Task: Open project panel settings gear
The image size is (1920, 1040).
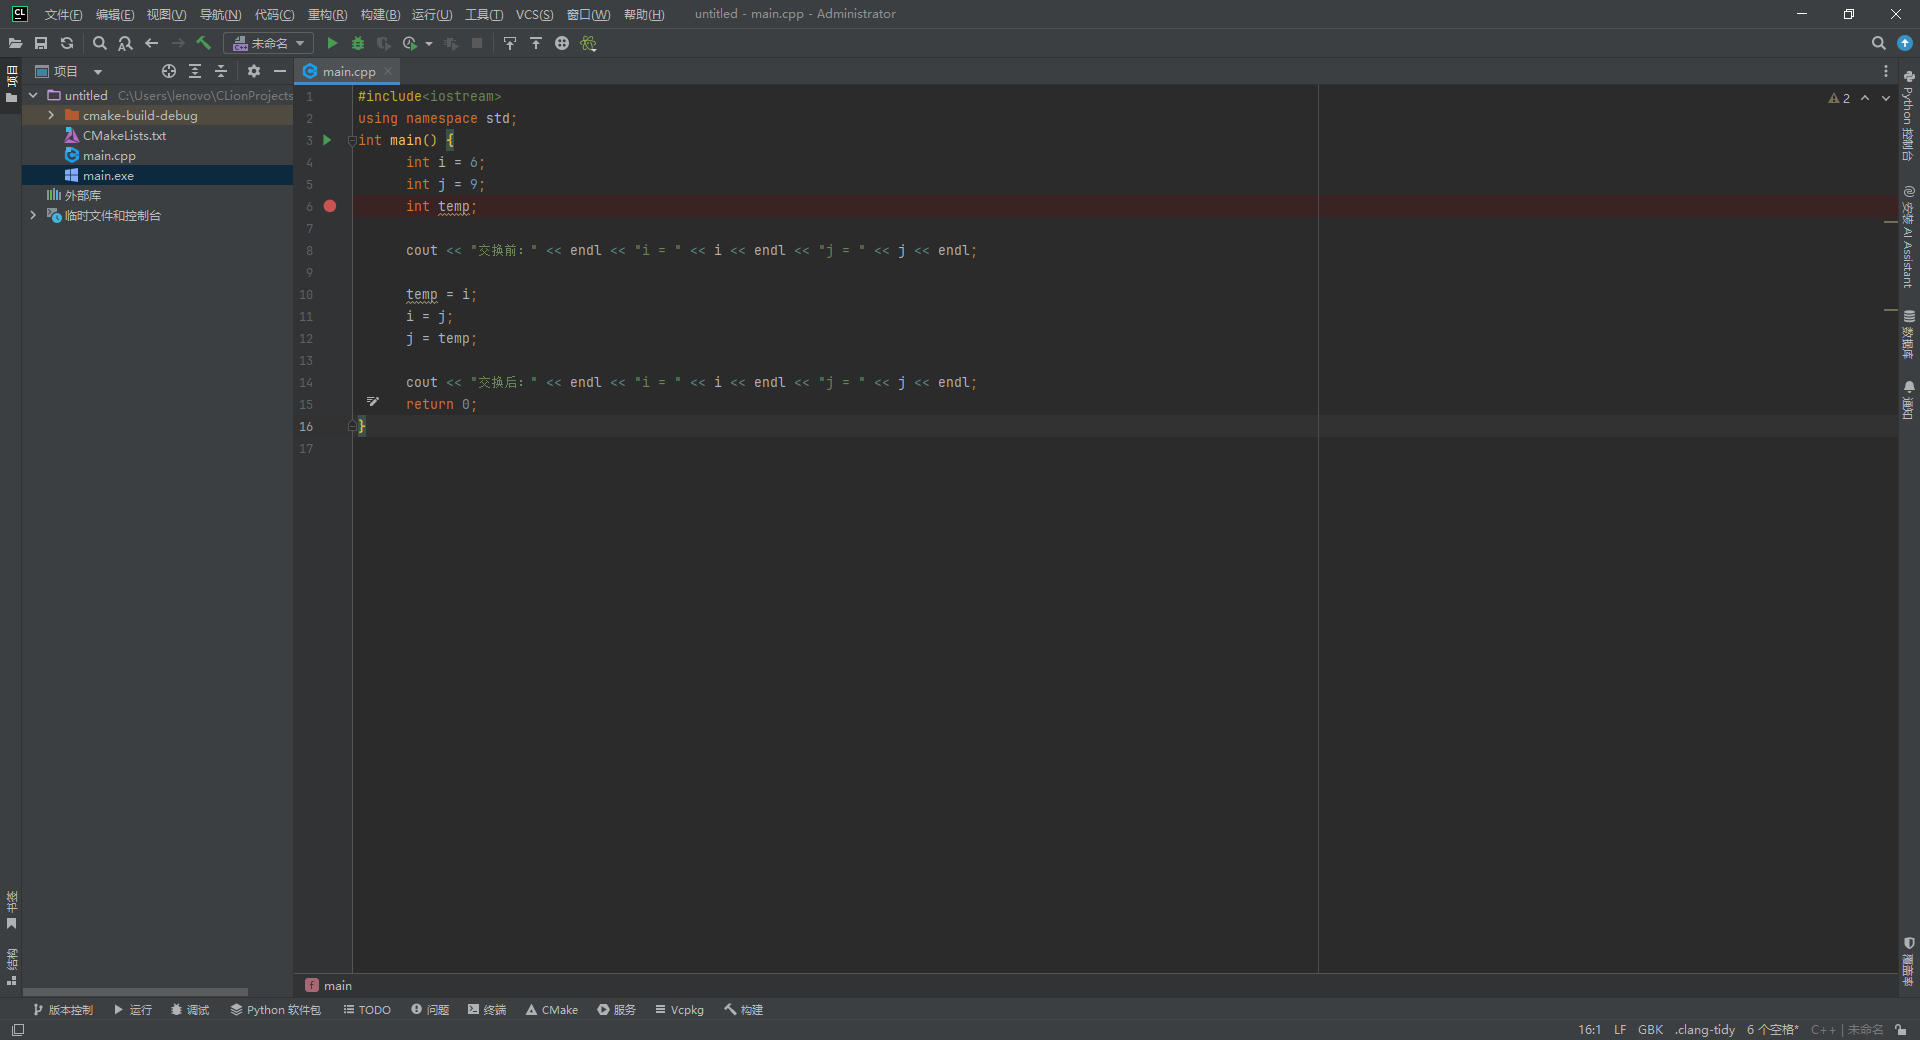Action: [254, 71]
